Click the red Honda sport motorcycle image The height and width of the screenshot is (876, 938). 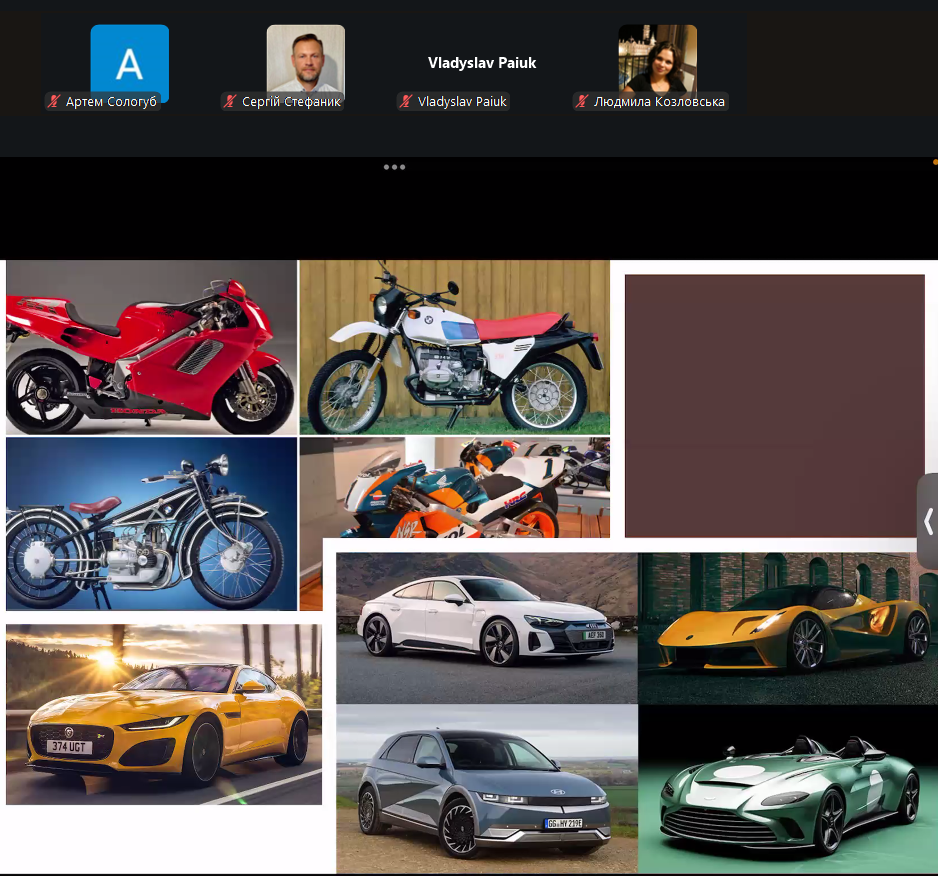tap(150, 347)
